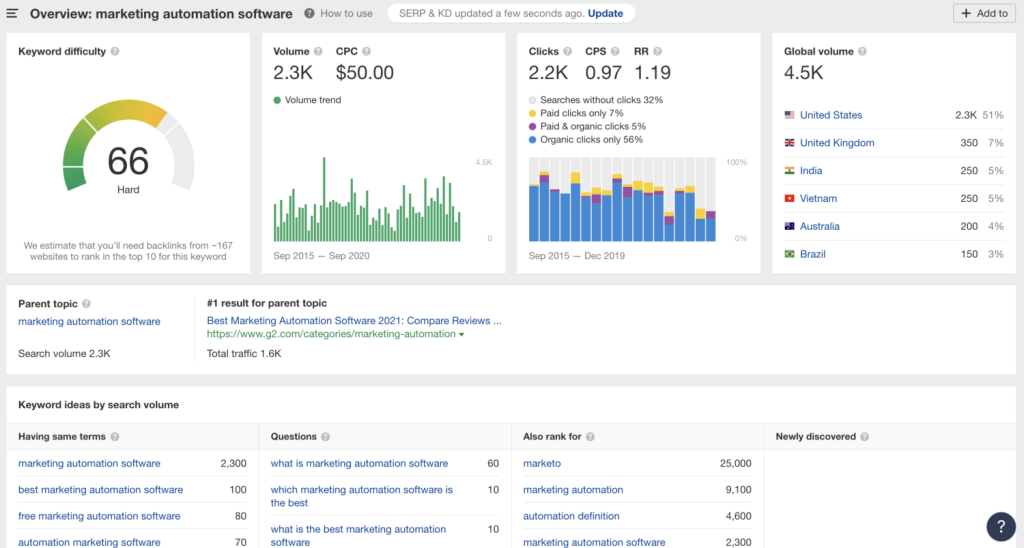Click the Parent topic help icon
Screen dimensions: 1024x548
pyautogui.click(x=86, y=304)
